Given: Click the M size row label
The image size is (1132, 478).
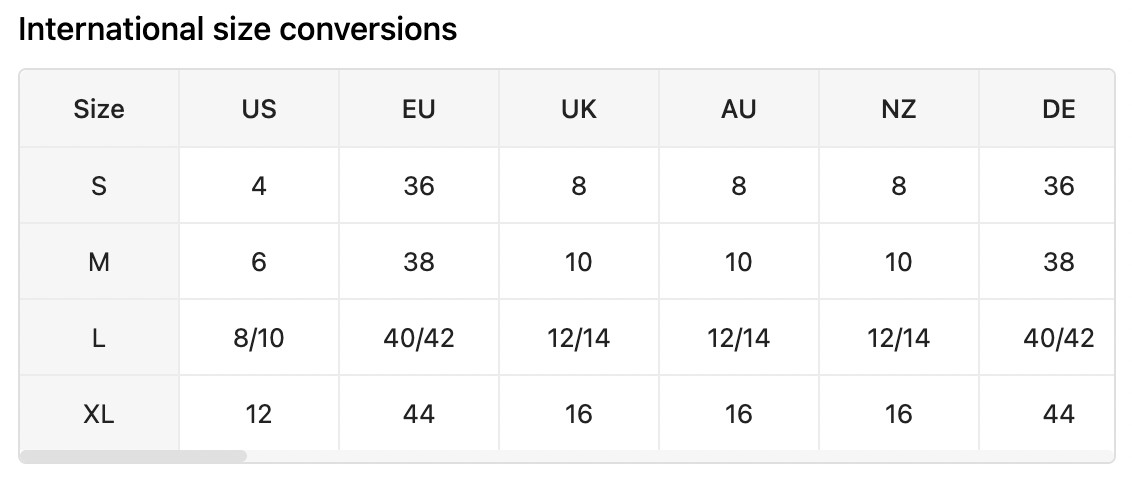Looking at the screenshot, I should 99,262.
